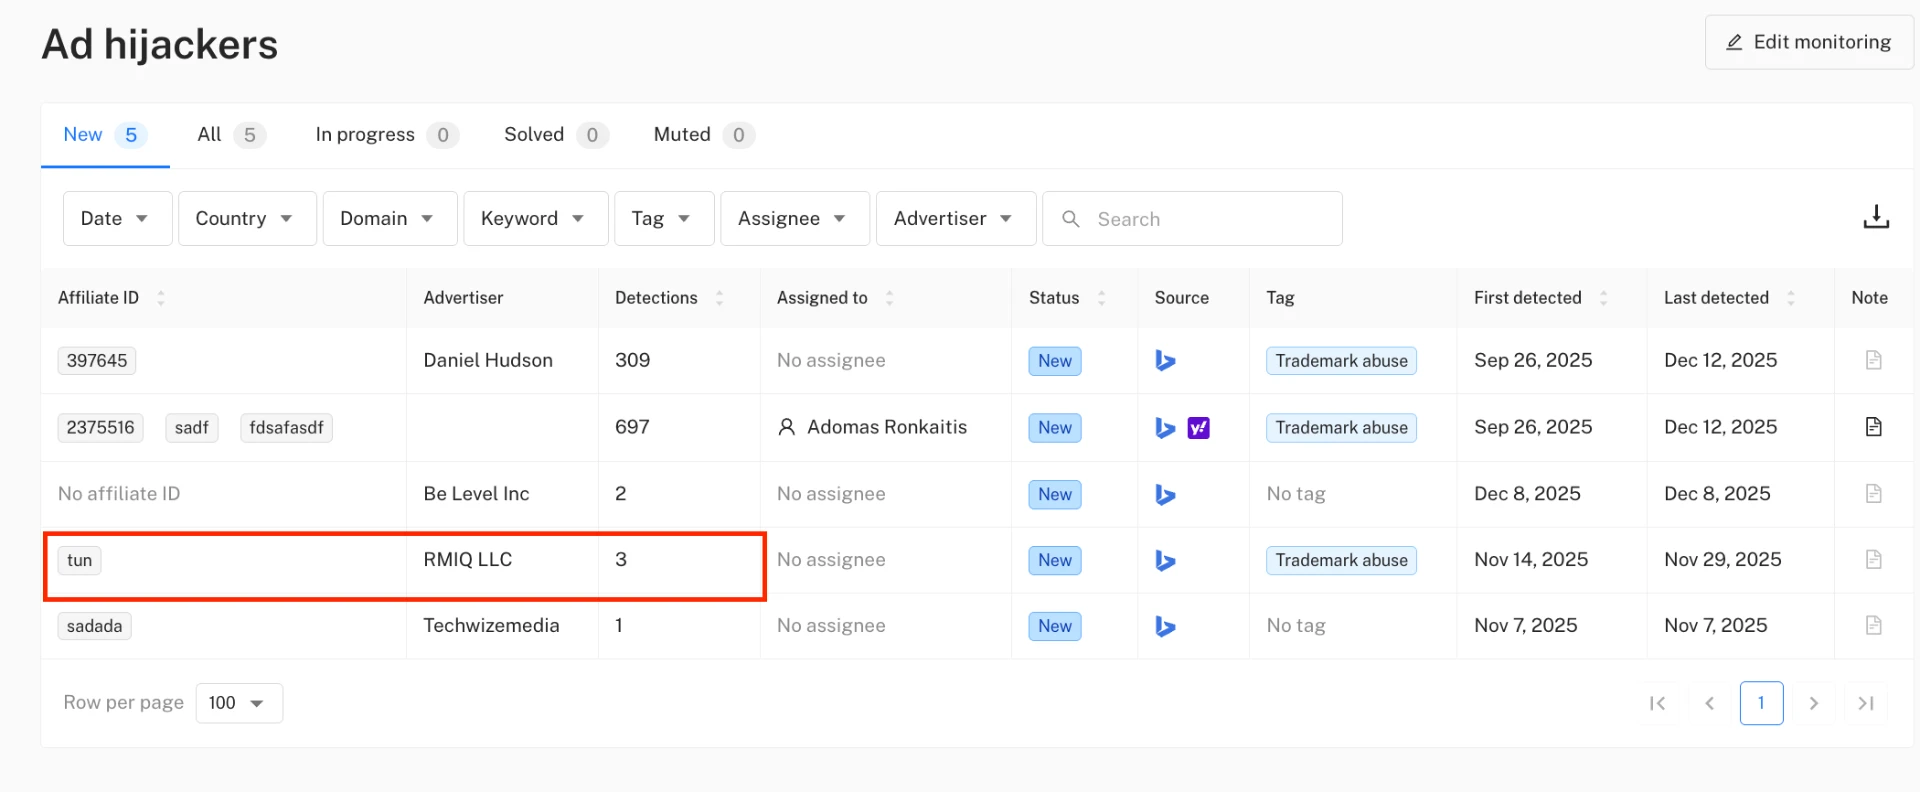Sort by Detections column arrows
This screenshot has height=792, width=1920.
pyautogui.click(x=719, y=298)
